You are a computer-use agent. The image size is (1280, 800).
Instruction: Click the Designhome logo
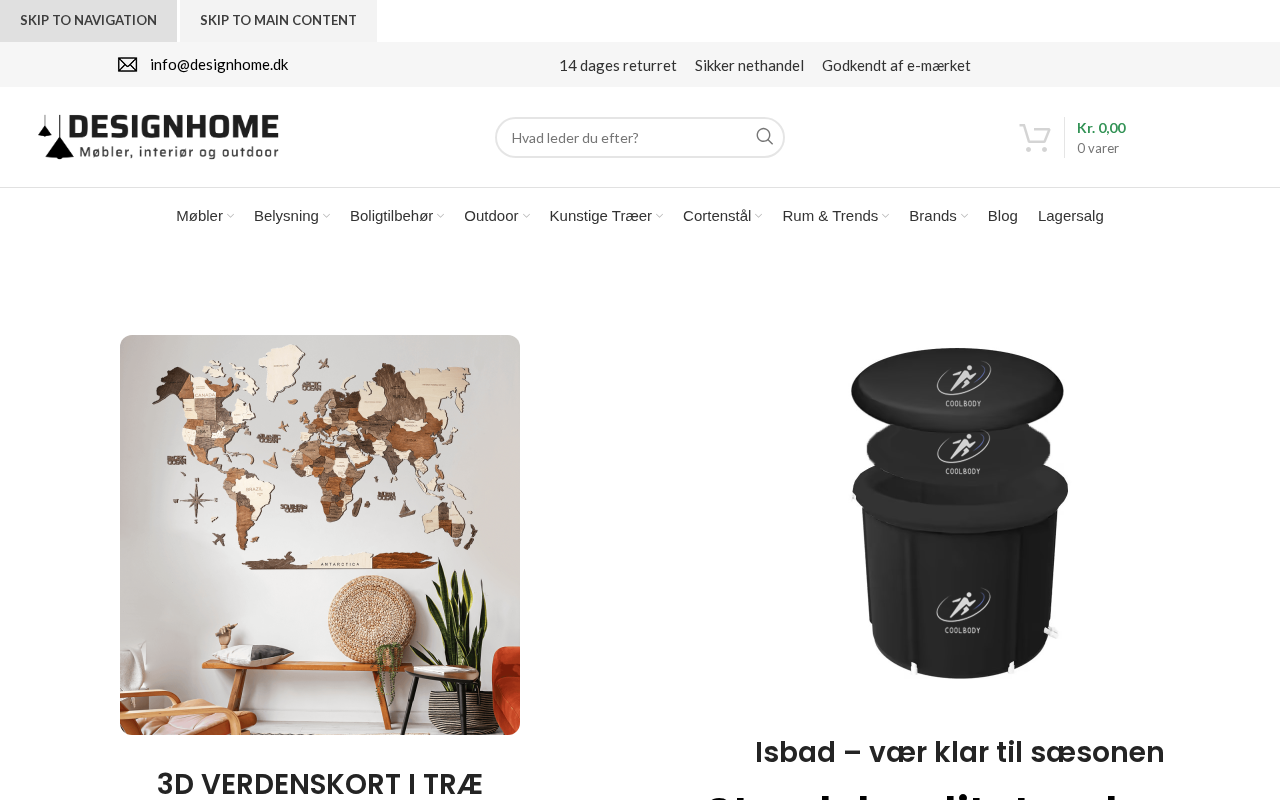pyautogui.click(x=159, y=137)
